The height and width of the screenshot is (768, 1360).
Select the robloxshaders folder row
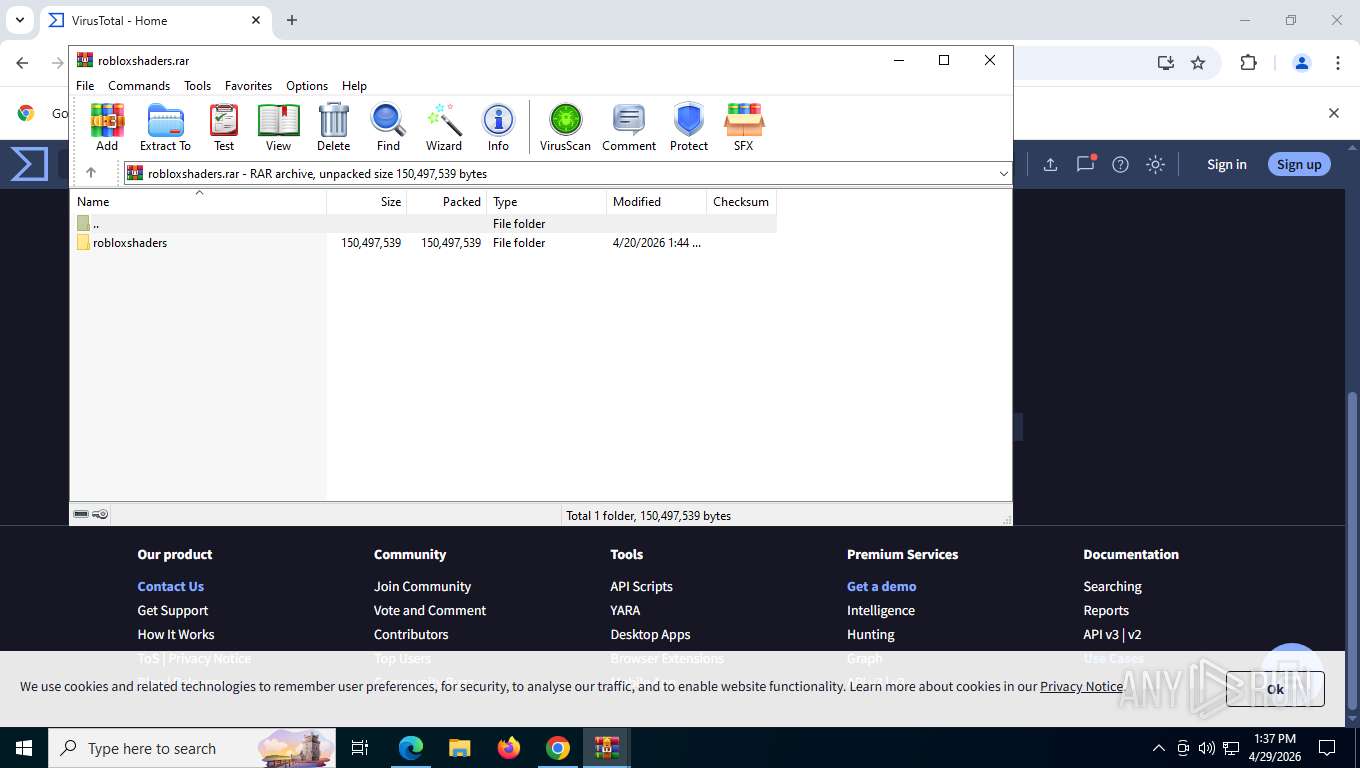(x=423, y=243)
